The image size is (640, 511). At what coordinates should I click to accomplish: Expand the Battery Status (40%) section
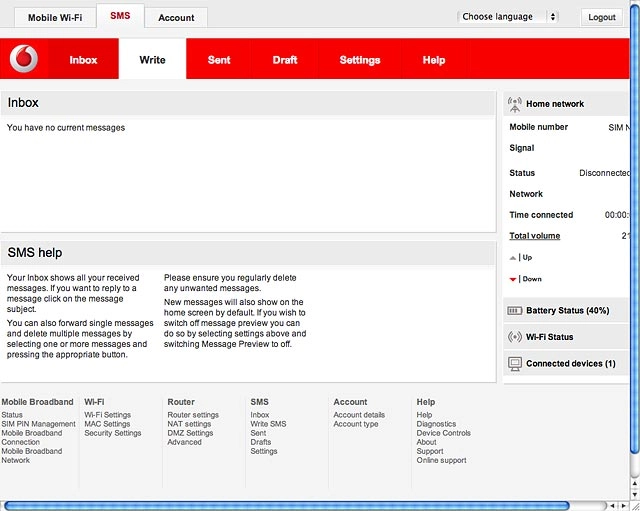pos(565,311)
